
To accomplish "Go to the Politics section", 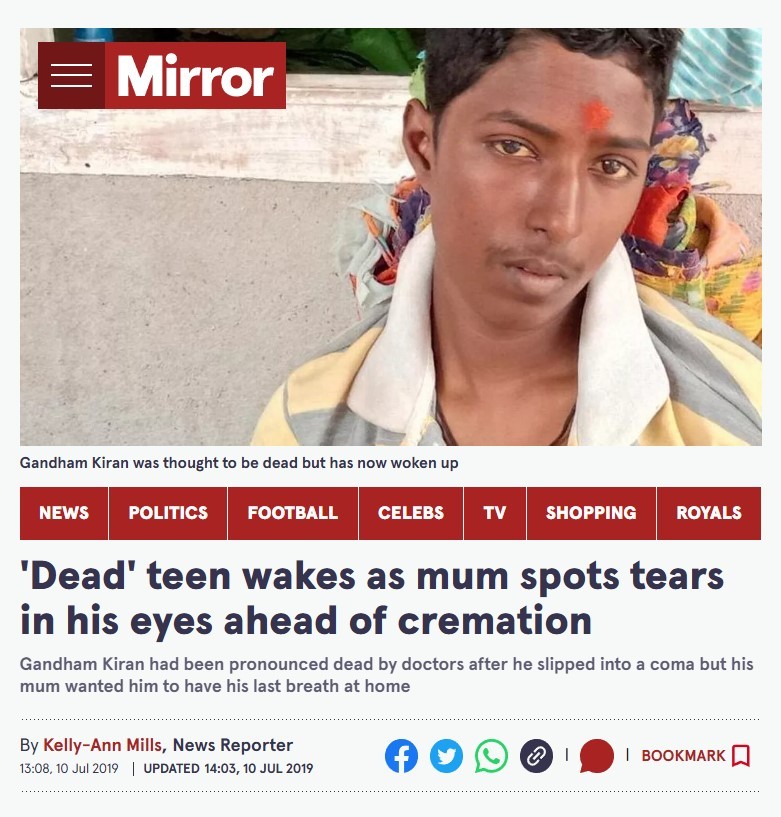I will [x=168, y=513].
